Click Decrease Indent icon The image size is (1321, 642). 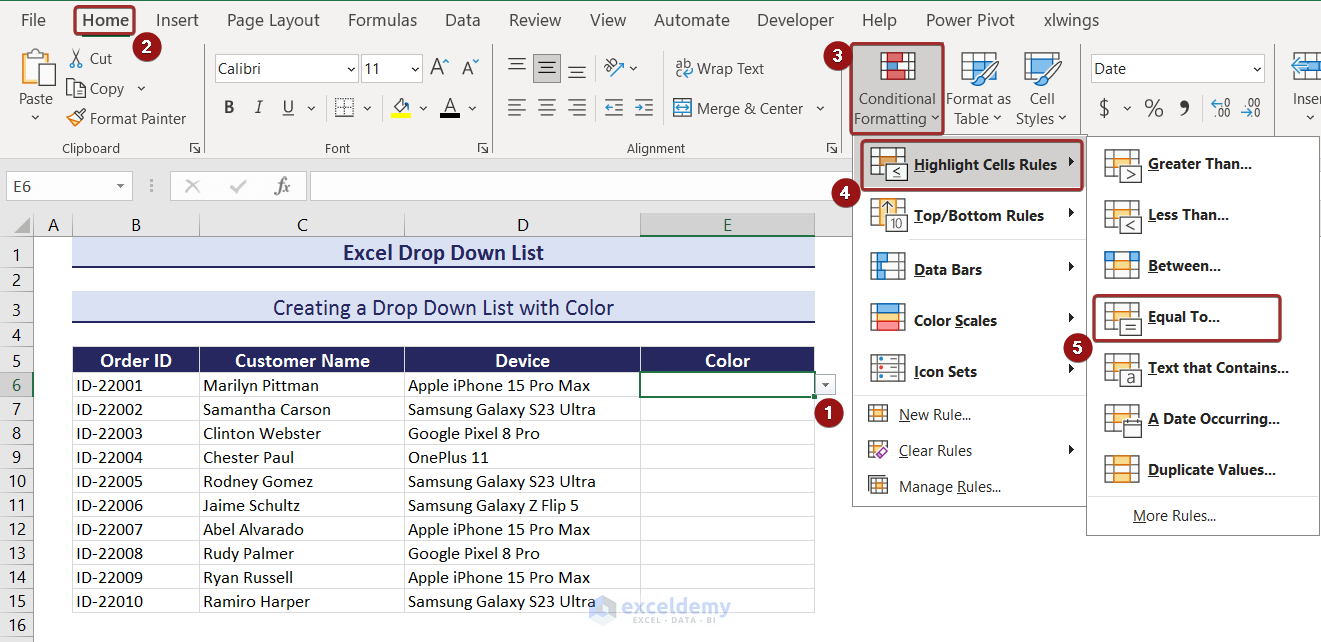(614, 108)
